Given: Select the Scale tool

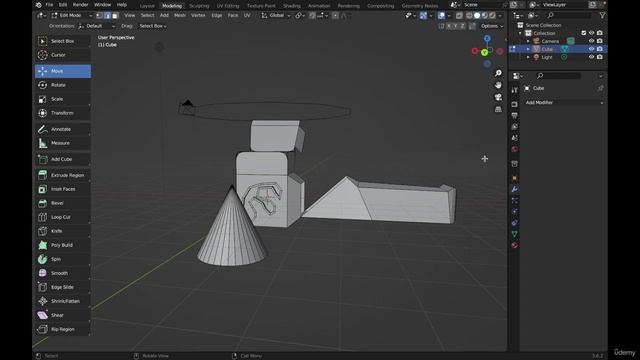Looking at the screenshot, I should coord(63,99).
